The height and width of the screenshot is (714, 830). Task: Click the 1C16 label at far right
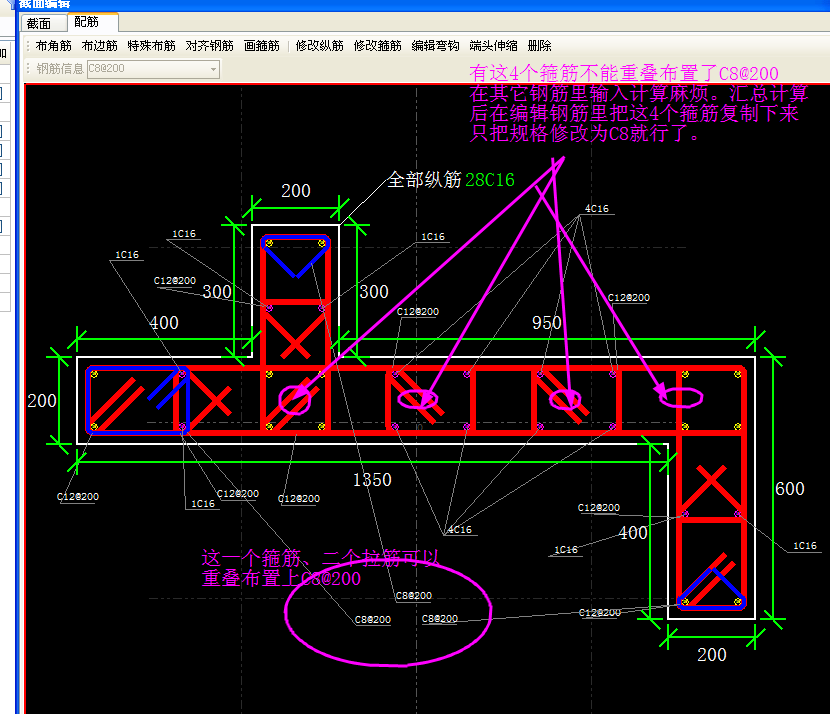tap(805, 546)
